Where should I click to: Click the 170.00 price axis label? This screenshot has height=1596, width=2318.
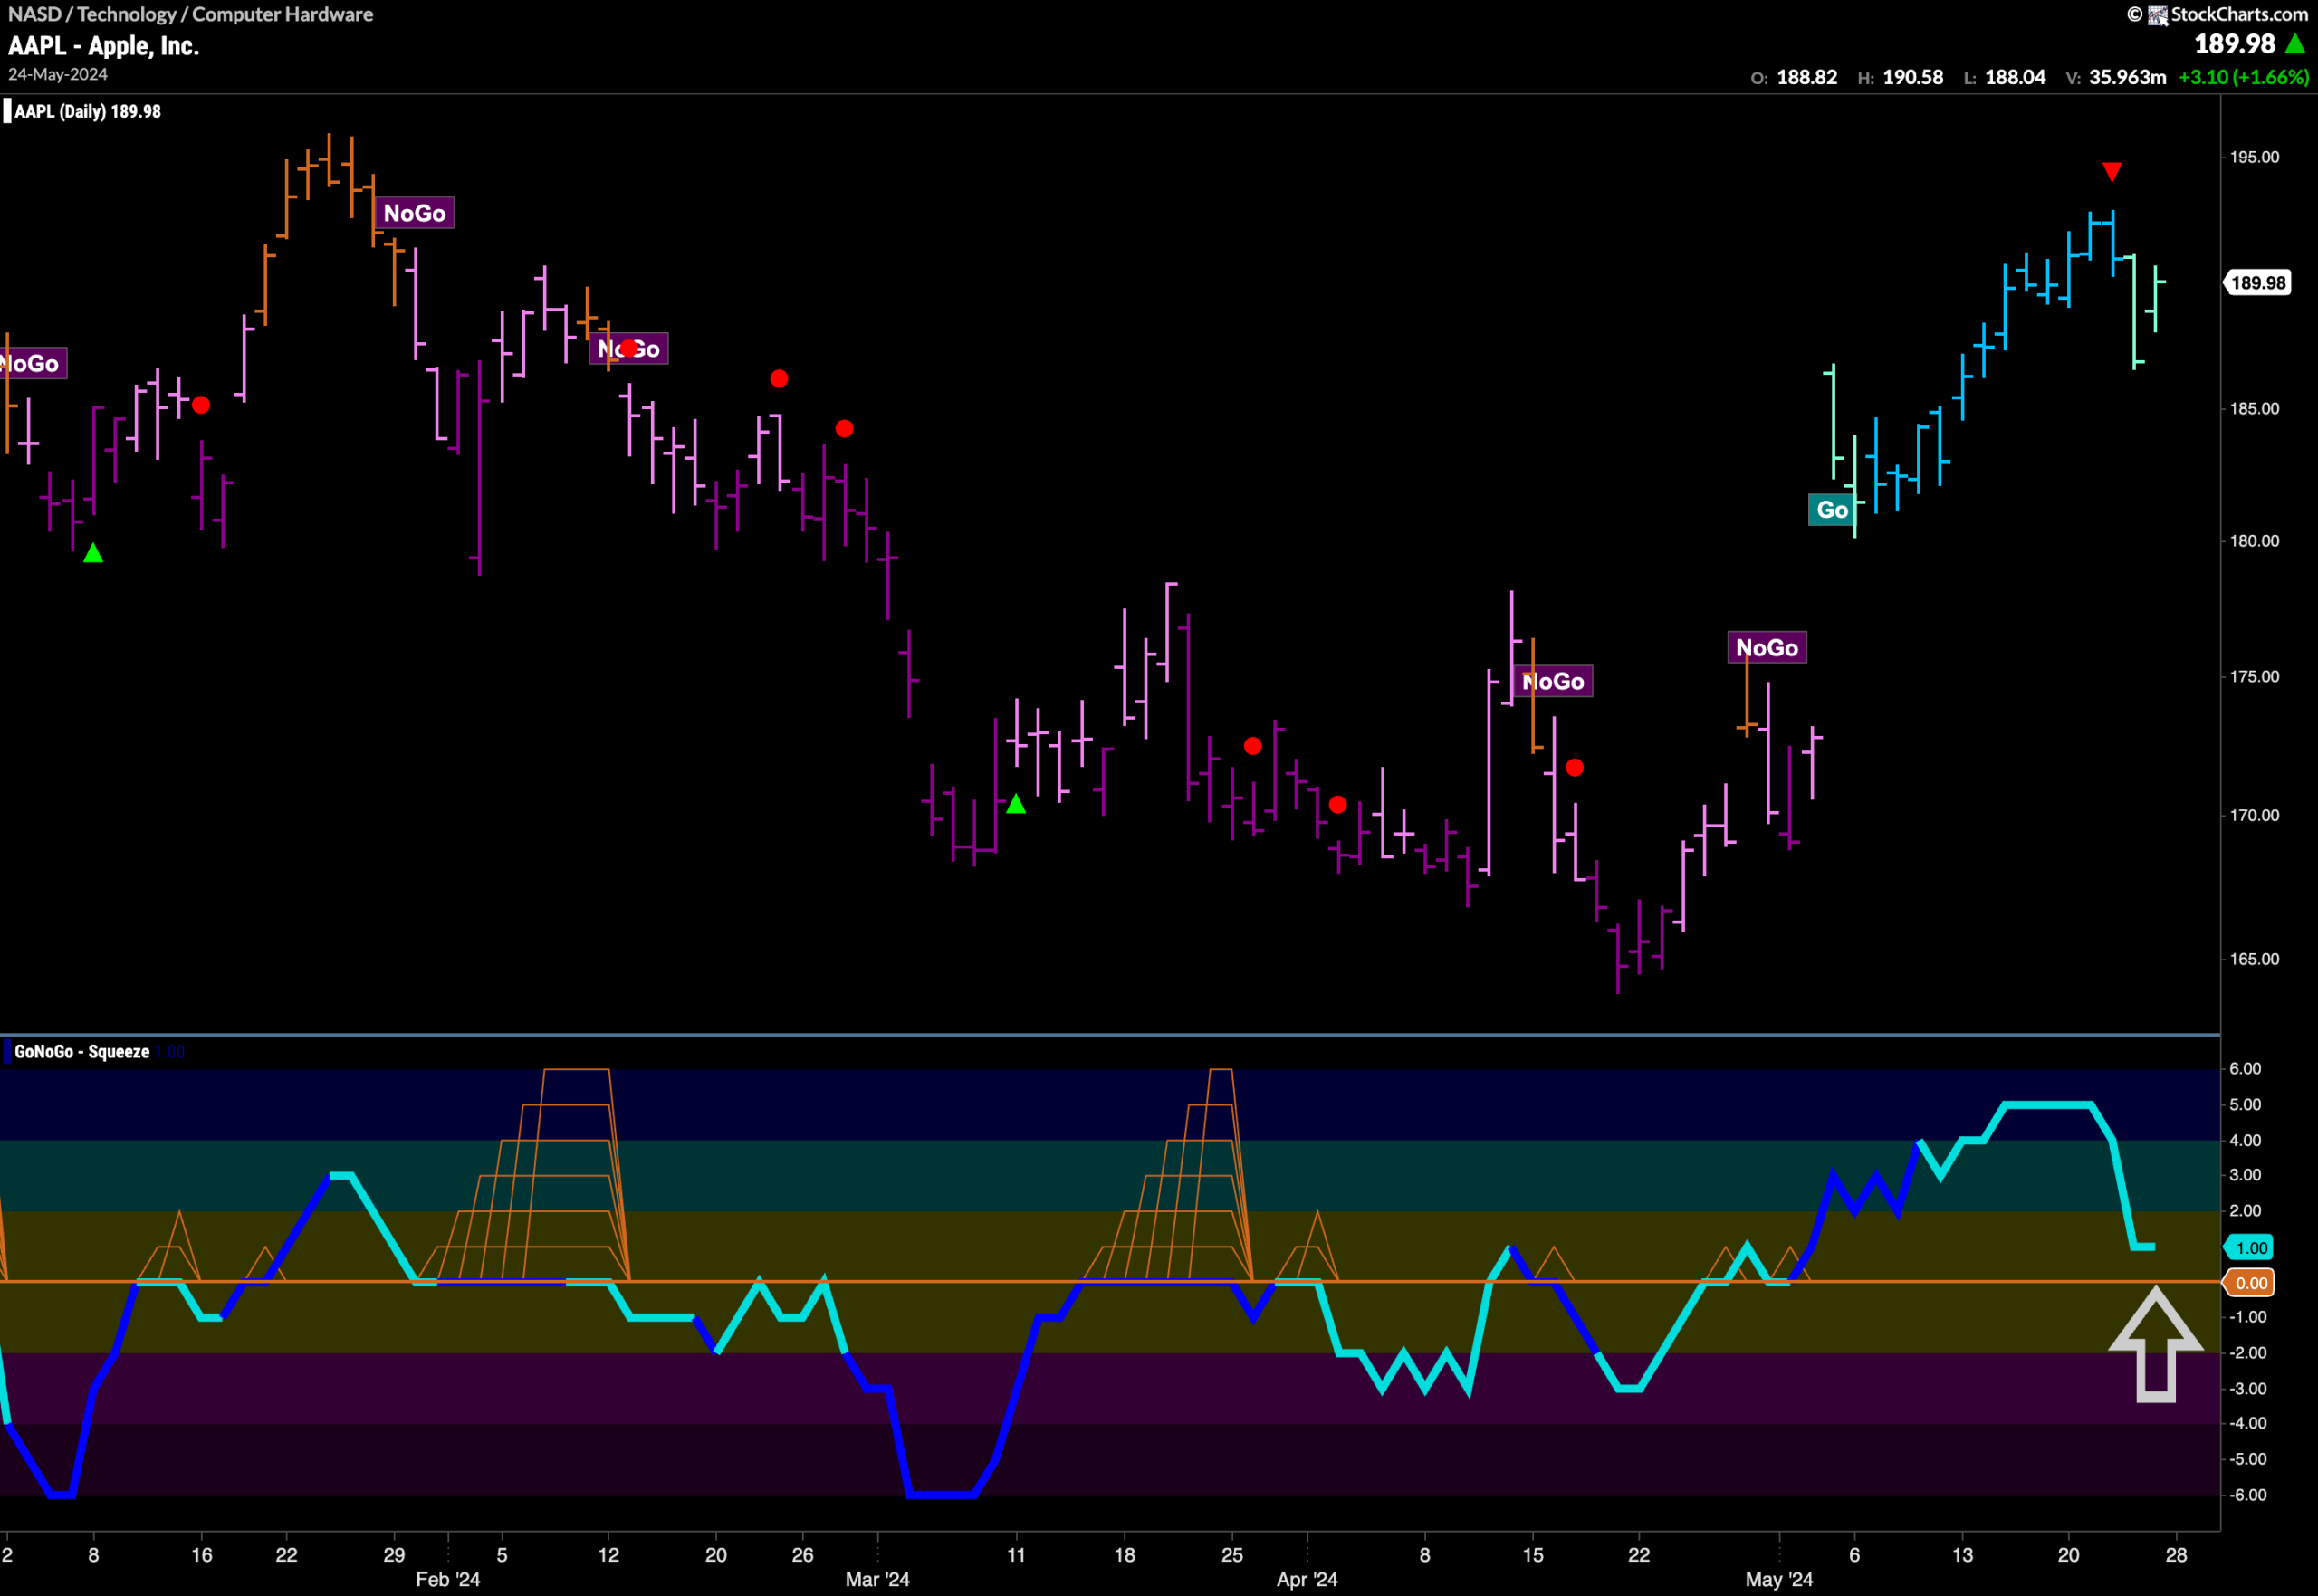(2255, 816)
